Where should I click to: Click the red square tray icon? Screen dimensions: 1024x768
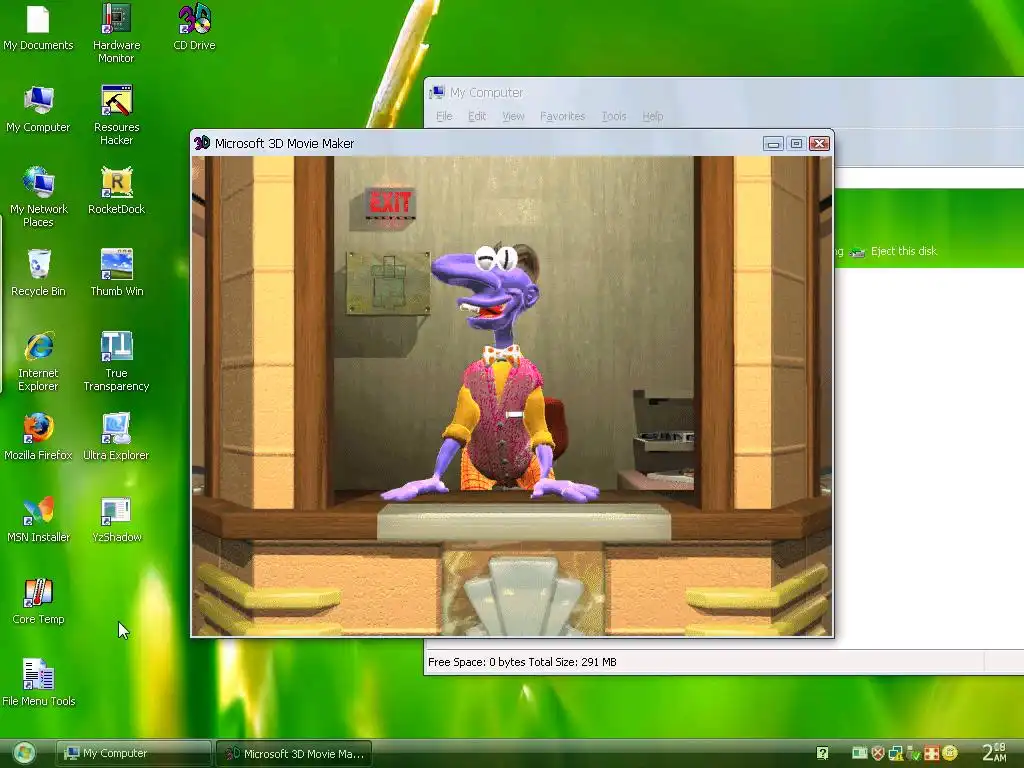(932, 753)
